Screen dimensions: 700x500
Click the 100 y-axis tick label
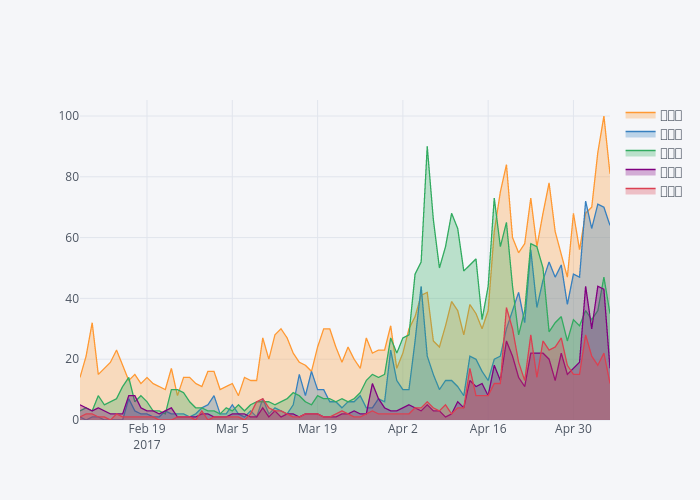pyautogui.click(x=68, y=116)
